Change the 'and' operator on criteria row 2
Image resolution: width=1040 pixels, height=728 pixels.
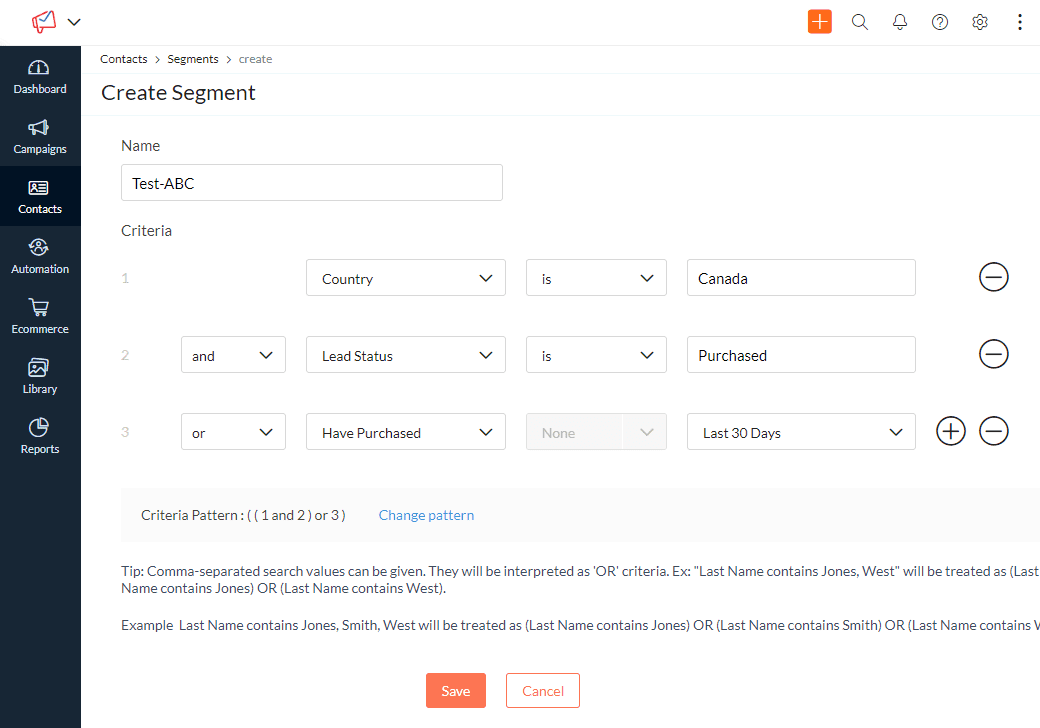[x=233, y=354]
